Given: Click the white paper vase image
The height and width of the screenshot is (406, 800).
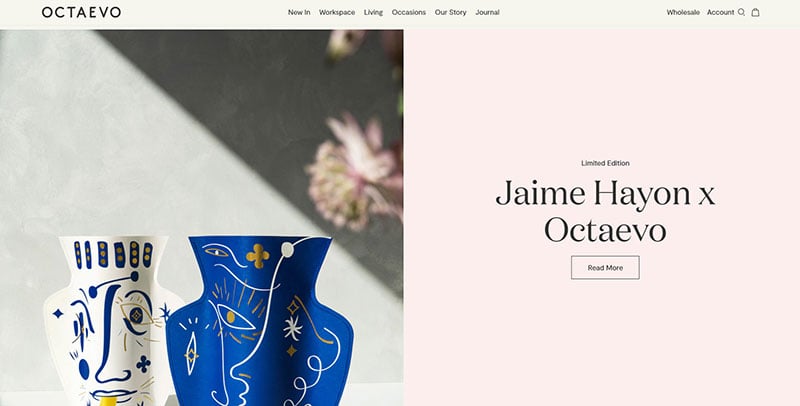Looking at the screenshot, I should click(x=110, y=320).
